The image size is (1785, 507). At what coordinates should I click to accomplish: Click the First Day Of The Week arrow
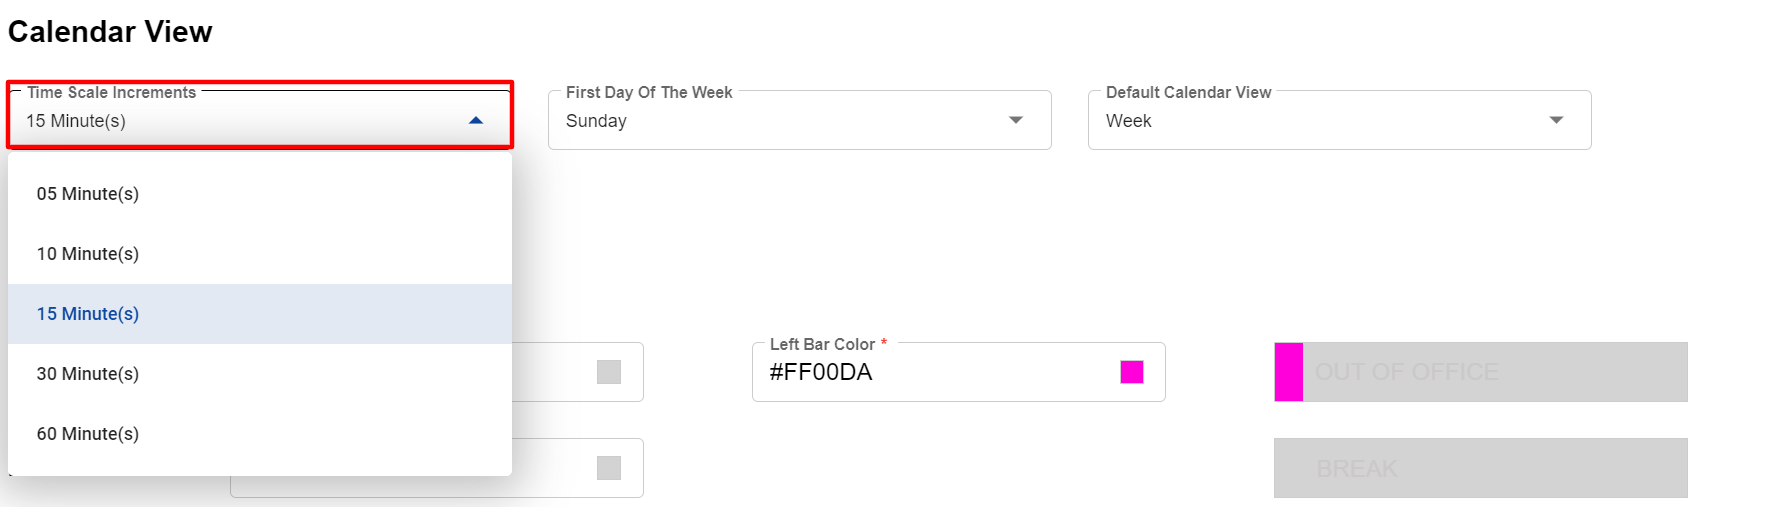1016,121
